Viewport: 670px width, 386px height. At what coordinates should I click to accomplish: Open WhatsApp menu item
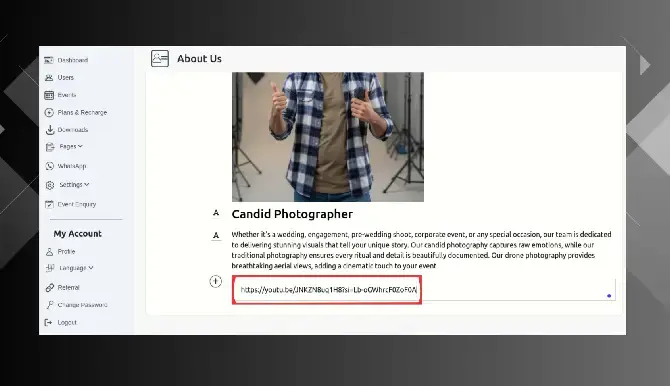[x=72, y=166]
